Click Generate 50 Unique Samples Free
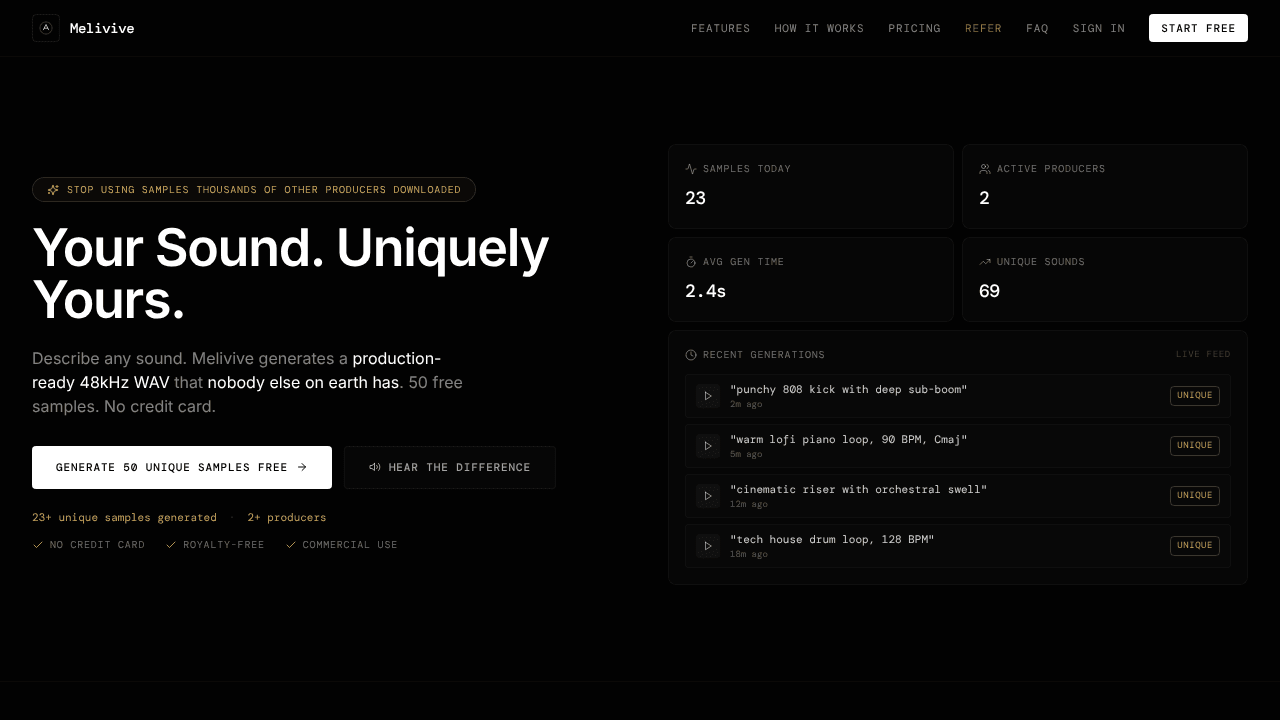The height and width of the screenshot is (720, 1280). pos(182,467)
